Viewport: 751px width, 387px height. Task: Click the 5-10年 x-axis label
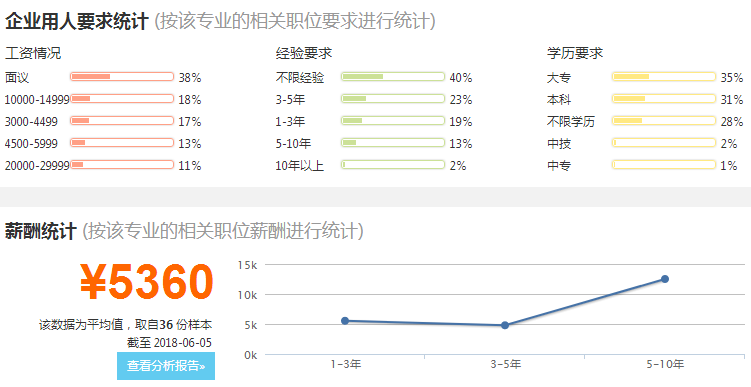coord(665,364)
